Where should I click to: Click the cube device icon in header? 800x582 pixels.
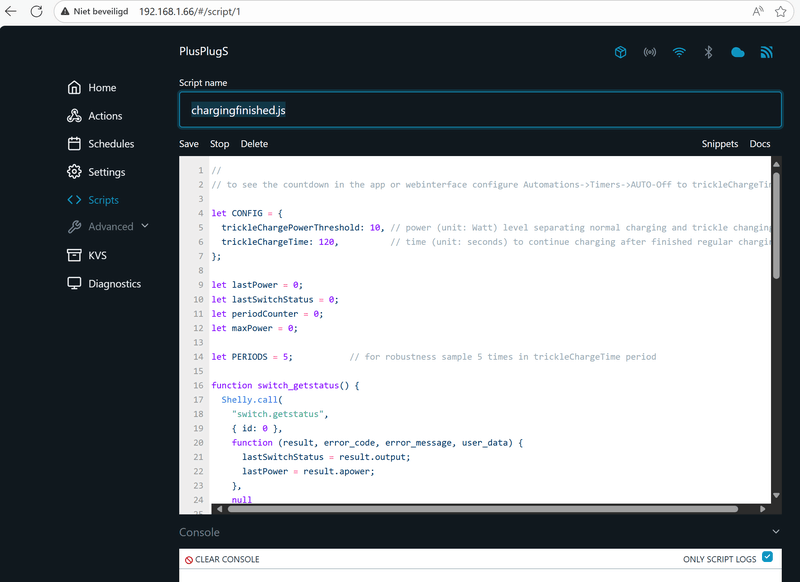(x=620, y=52)
